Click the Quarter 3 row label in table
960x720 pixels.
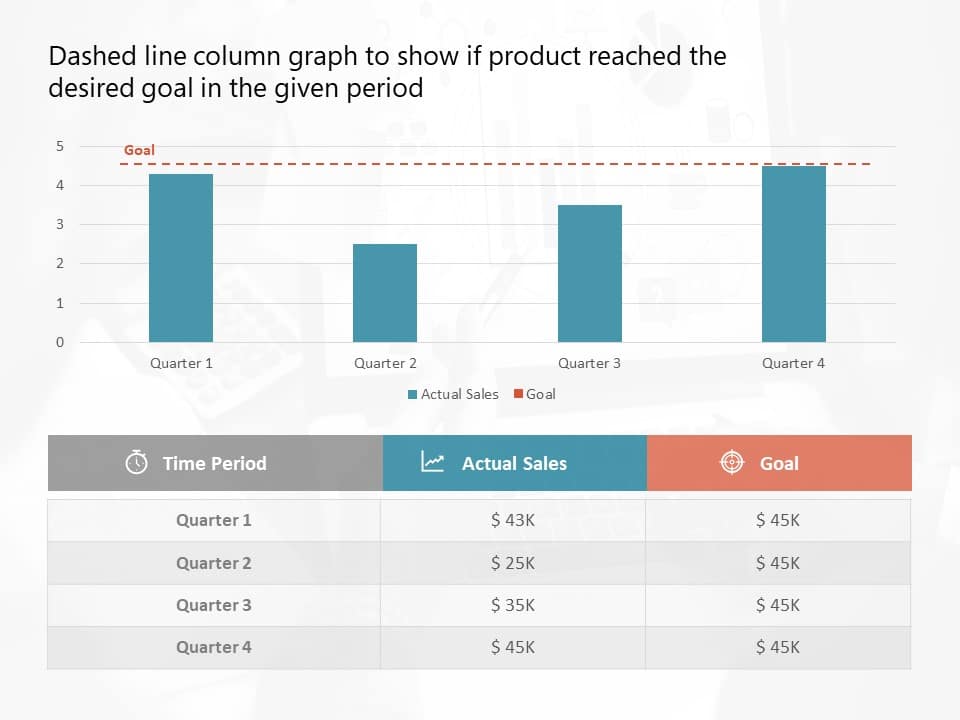pyautogui.click(x=214, y=606)
